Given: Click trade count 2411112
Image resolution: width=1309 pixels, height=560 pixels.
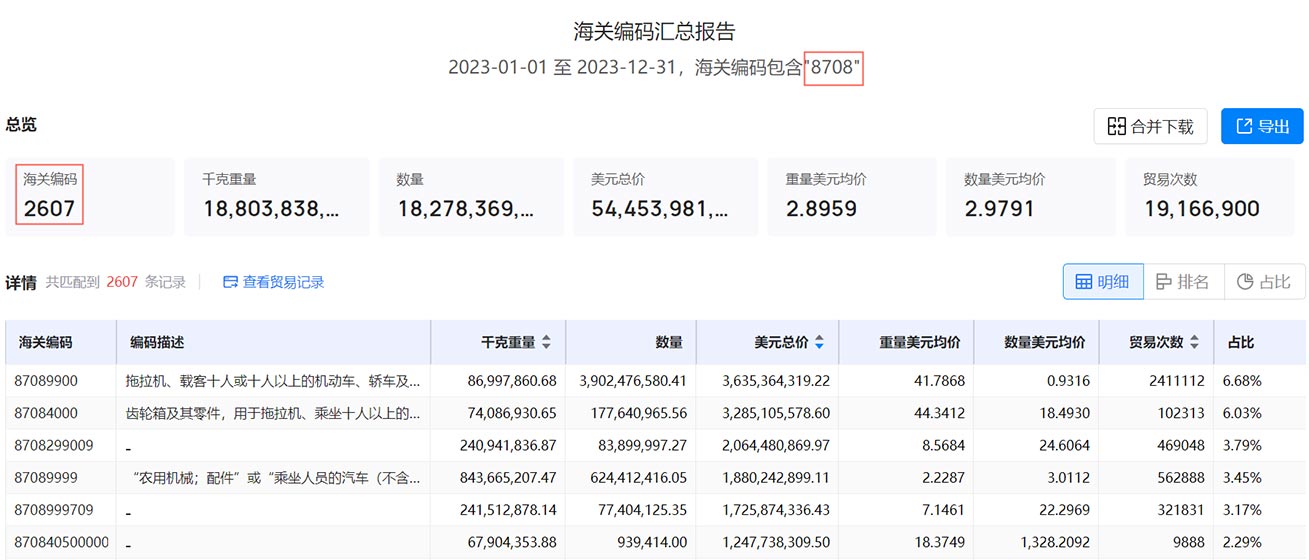Looking at the screenshot, I should click(1176, 381).
